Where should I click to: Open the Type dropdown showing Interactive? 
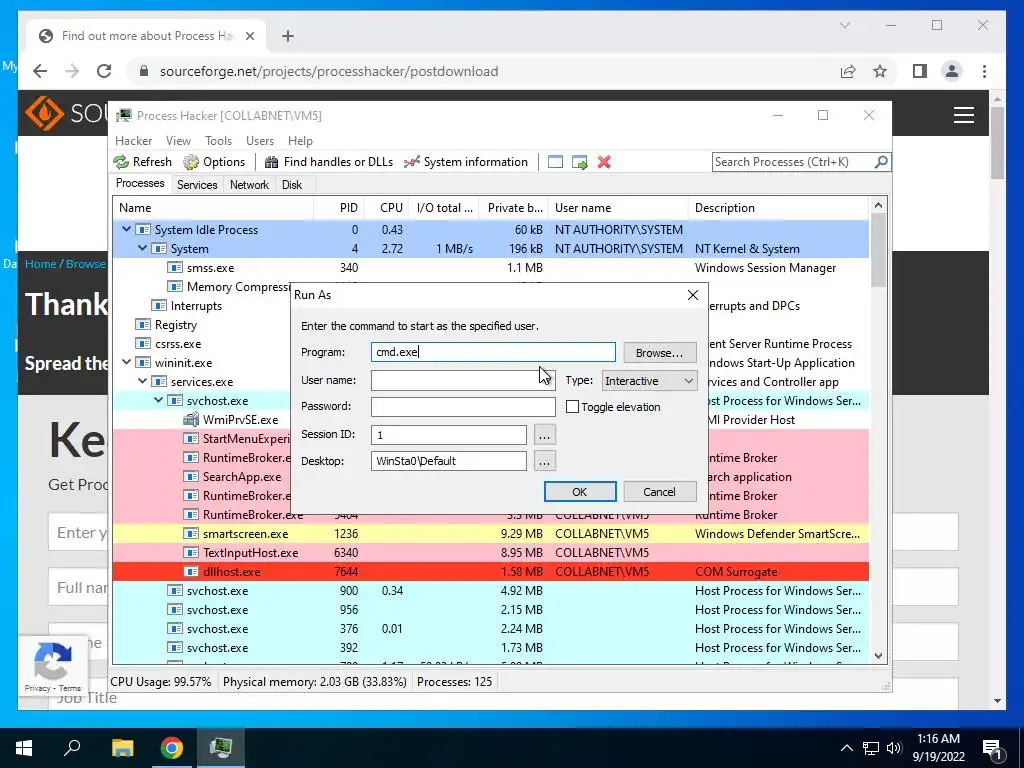coord(649,381)
